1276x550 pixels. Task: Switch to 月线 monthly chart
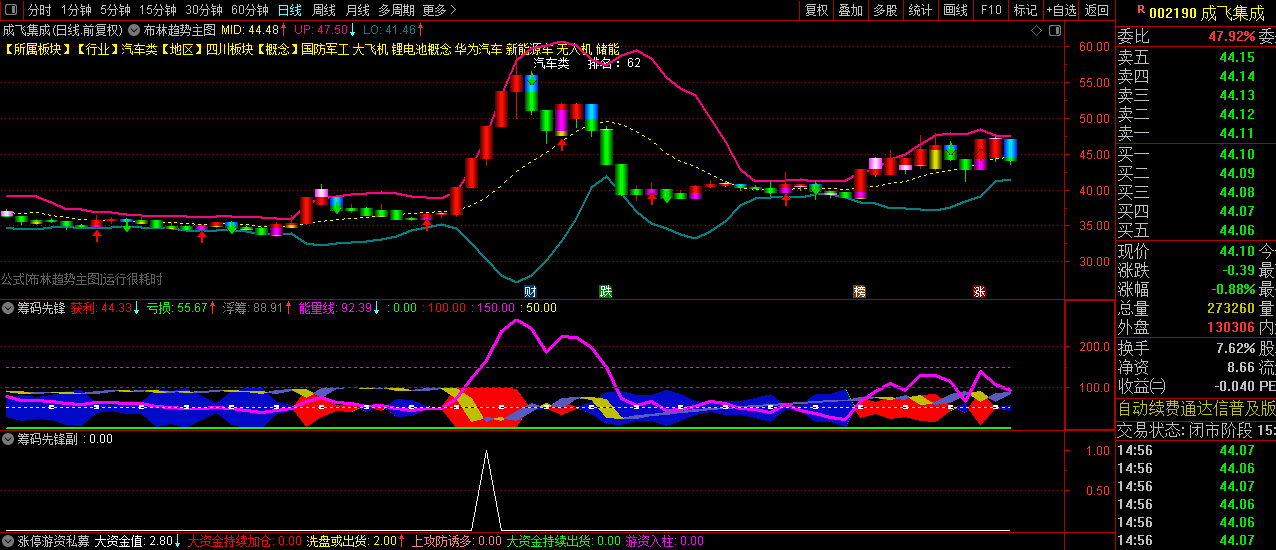tap(357, 10)
